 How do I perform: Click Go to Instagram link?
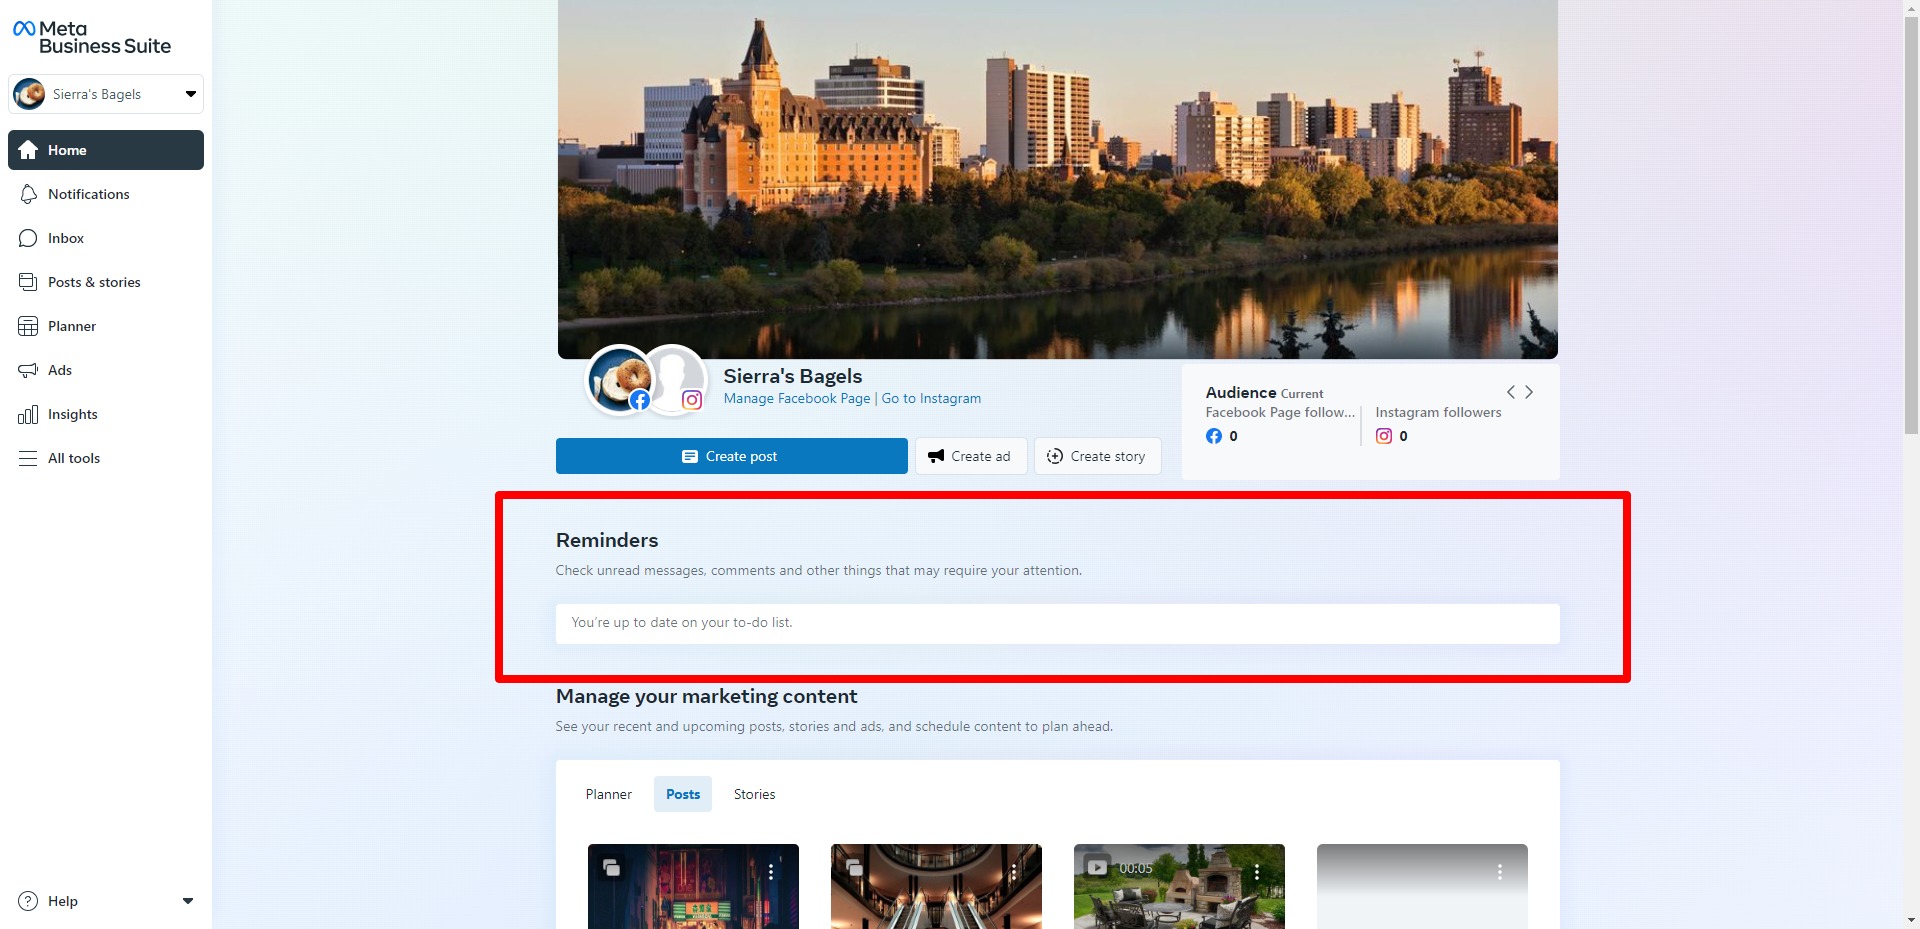tap(931, 398)
